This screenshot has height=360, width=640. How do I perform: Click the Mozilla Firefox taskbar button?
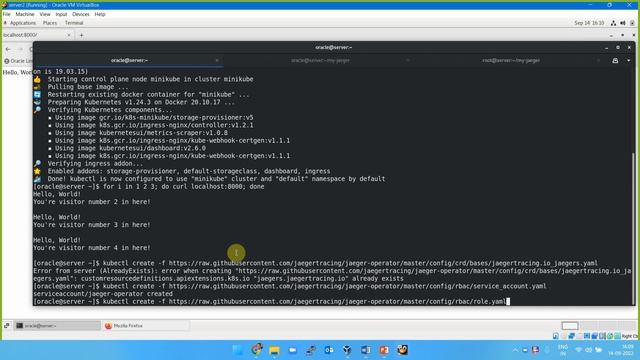click(145, 326)
